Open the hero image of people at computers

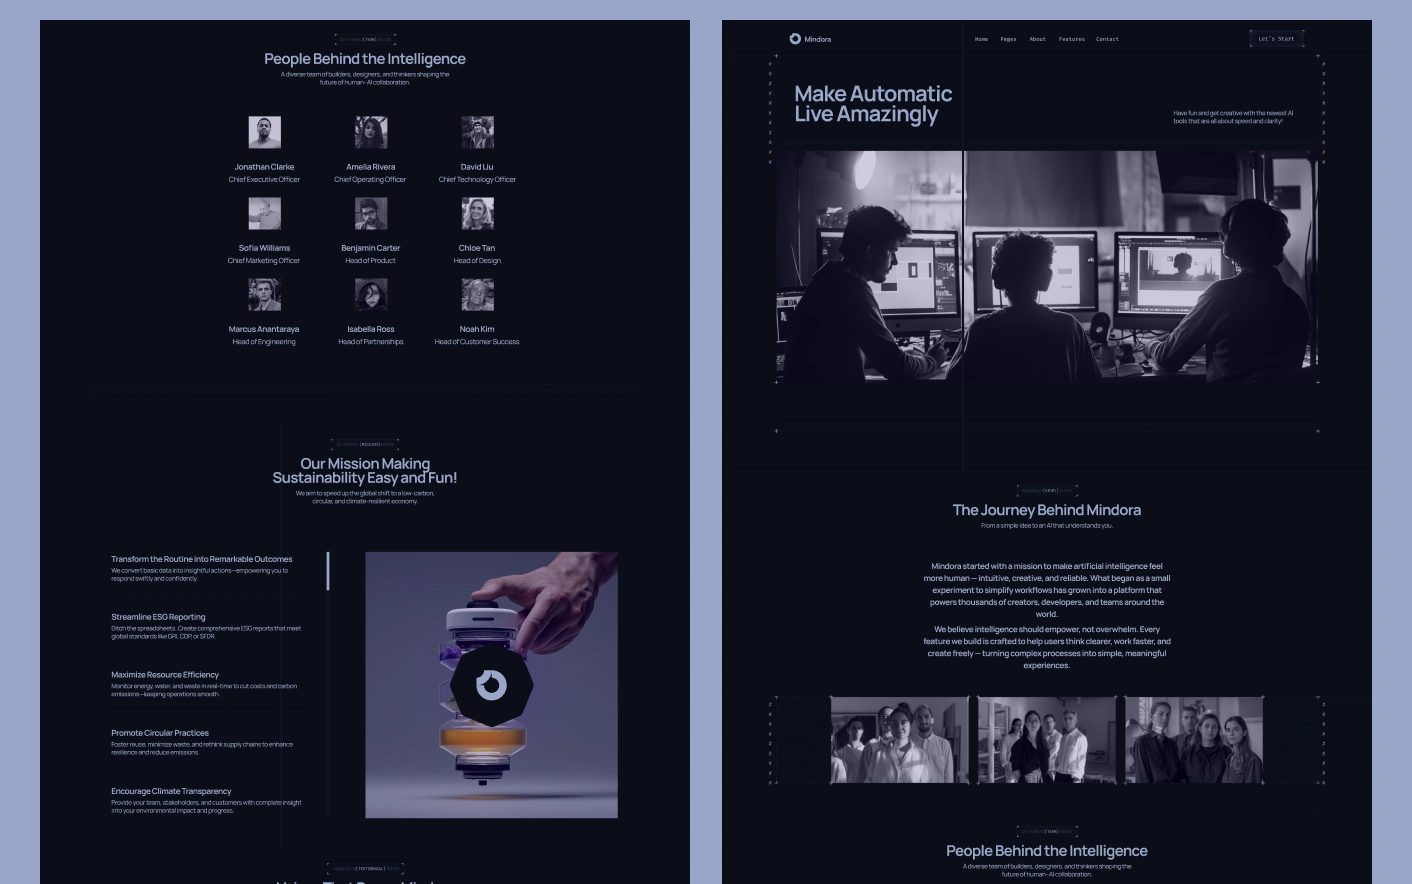[x=1046, y=266]
